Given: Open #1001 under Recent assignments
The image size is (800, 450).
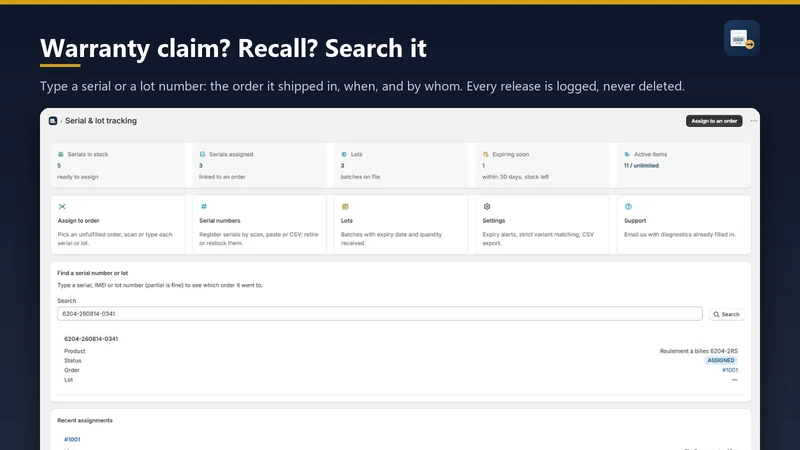Looking at the screenshot, I should click(72, 439).
